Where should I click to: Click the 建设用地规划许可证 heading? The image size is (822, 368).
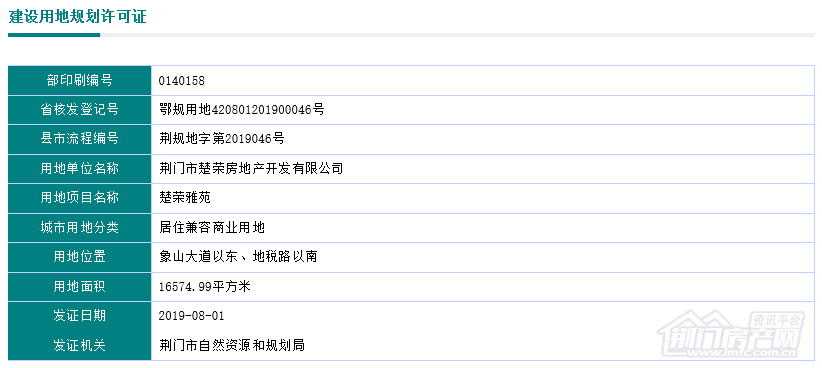coord(78,17)
